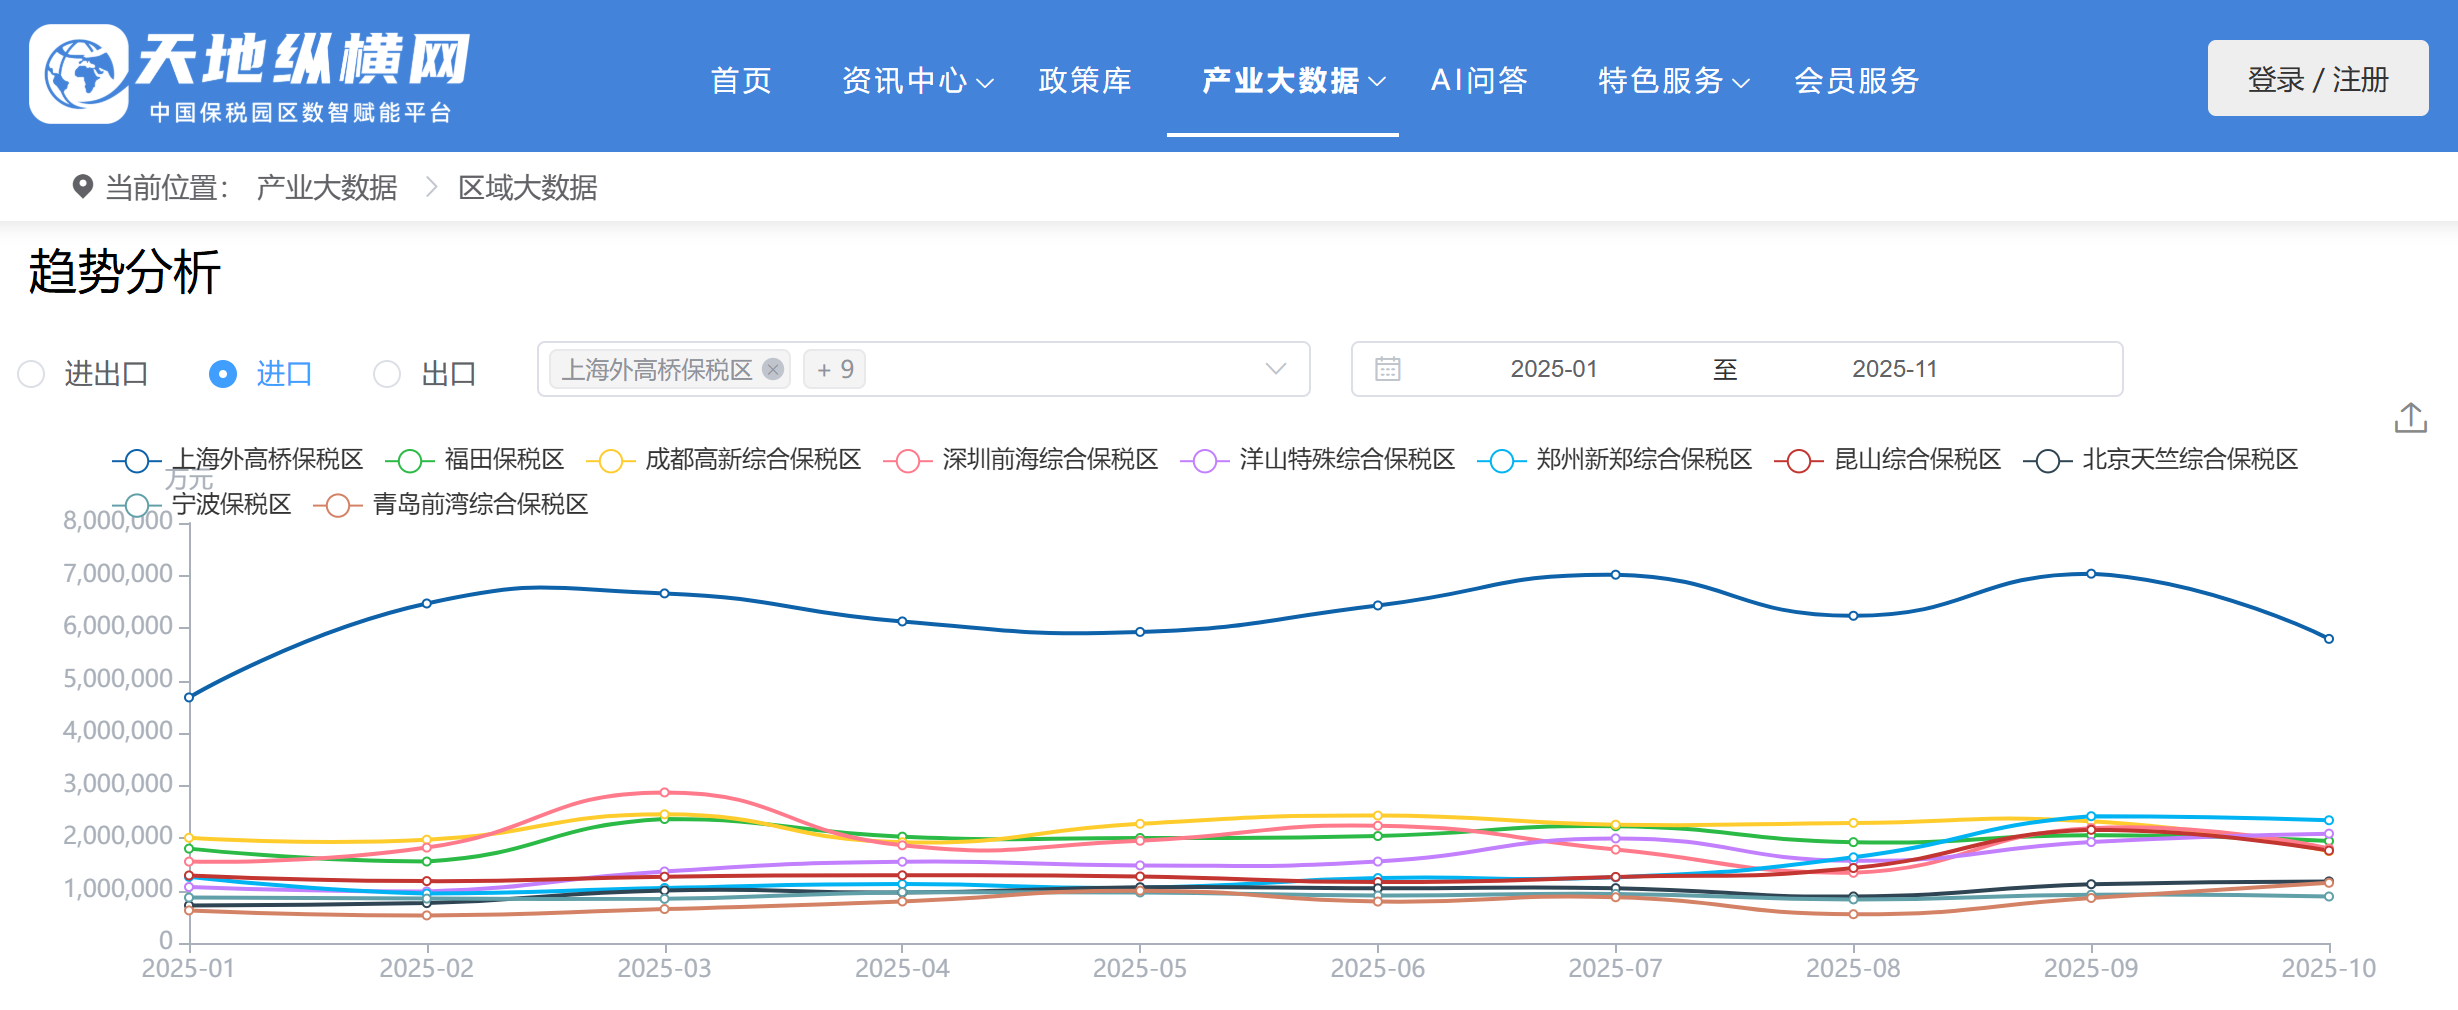
Task: Toggle 昆山综合保税区 legend icon
Action: click(x=1798, y=460)
